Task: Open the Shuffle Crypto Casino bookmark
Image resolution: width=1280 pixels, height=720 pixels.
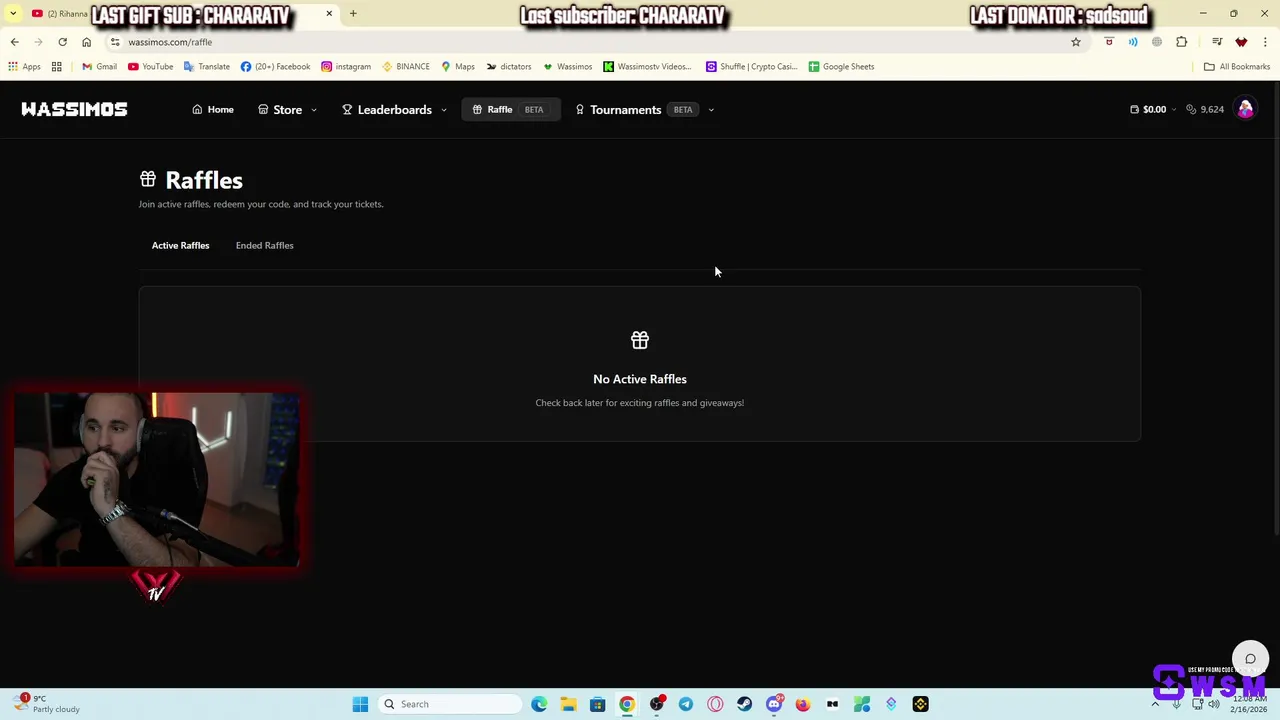Action: (752, 66)
